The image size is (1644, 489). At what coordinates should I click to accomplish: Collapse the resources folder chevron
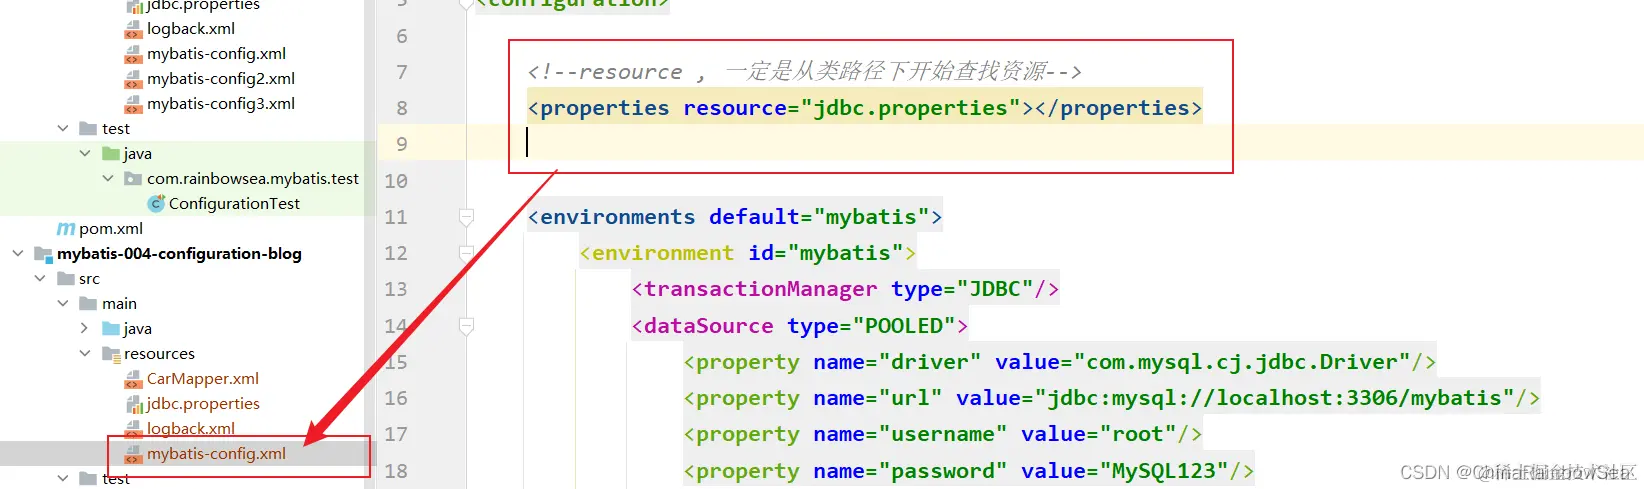click(85, 354)
